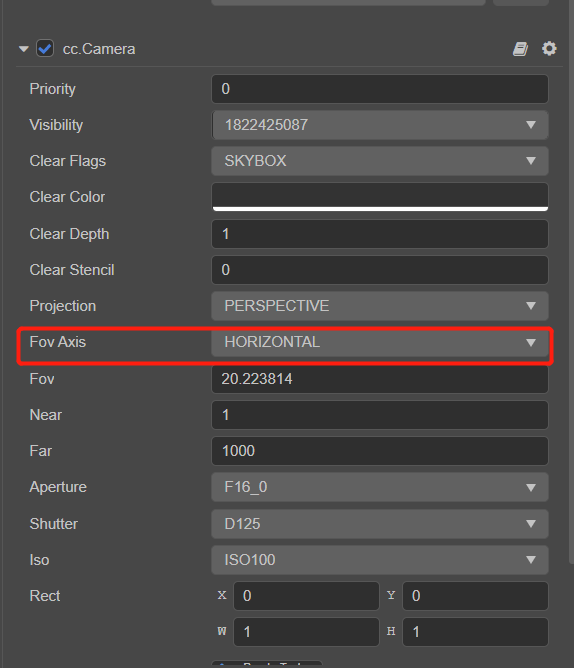Click the Rect property label

click(45, 596)
